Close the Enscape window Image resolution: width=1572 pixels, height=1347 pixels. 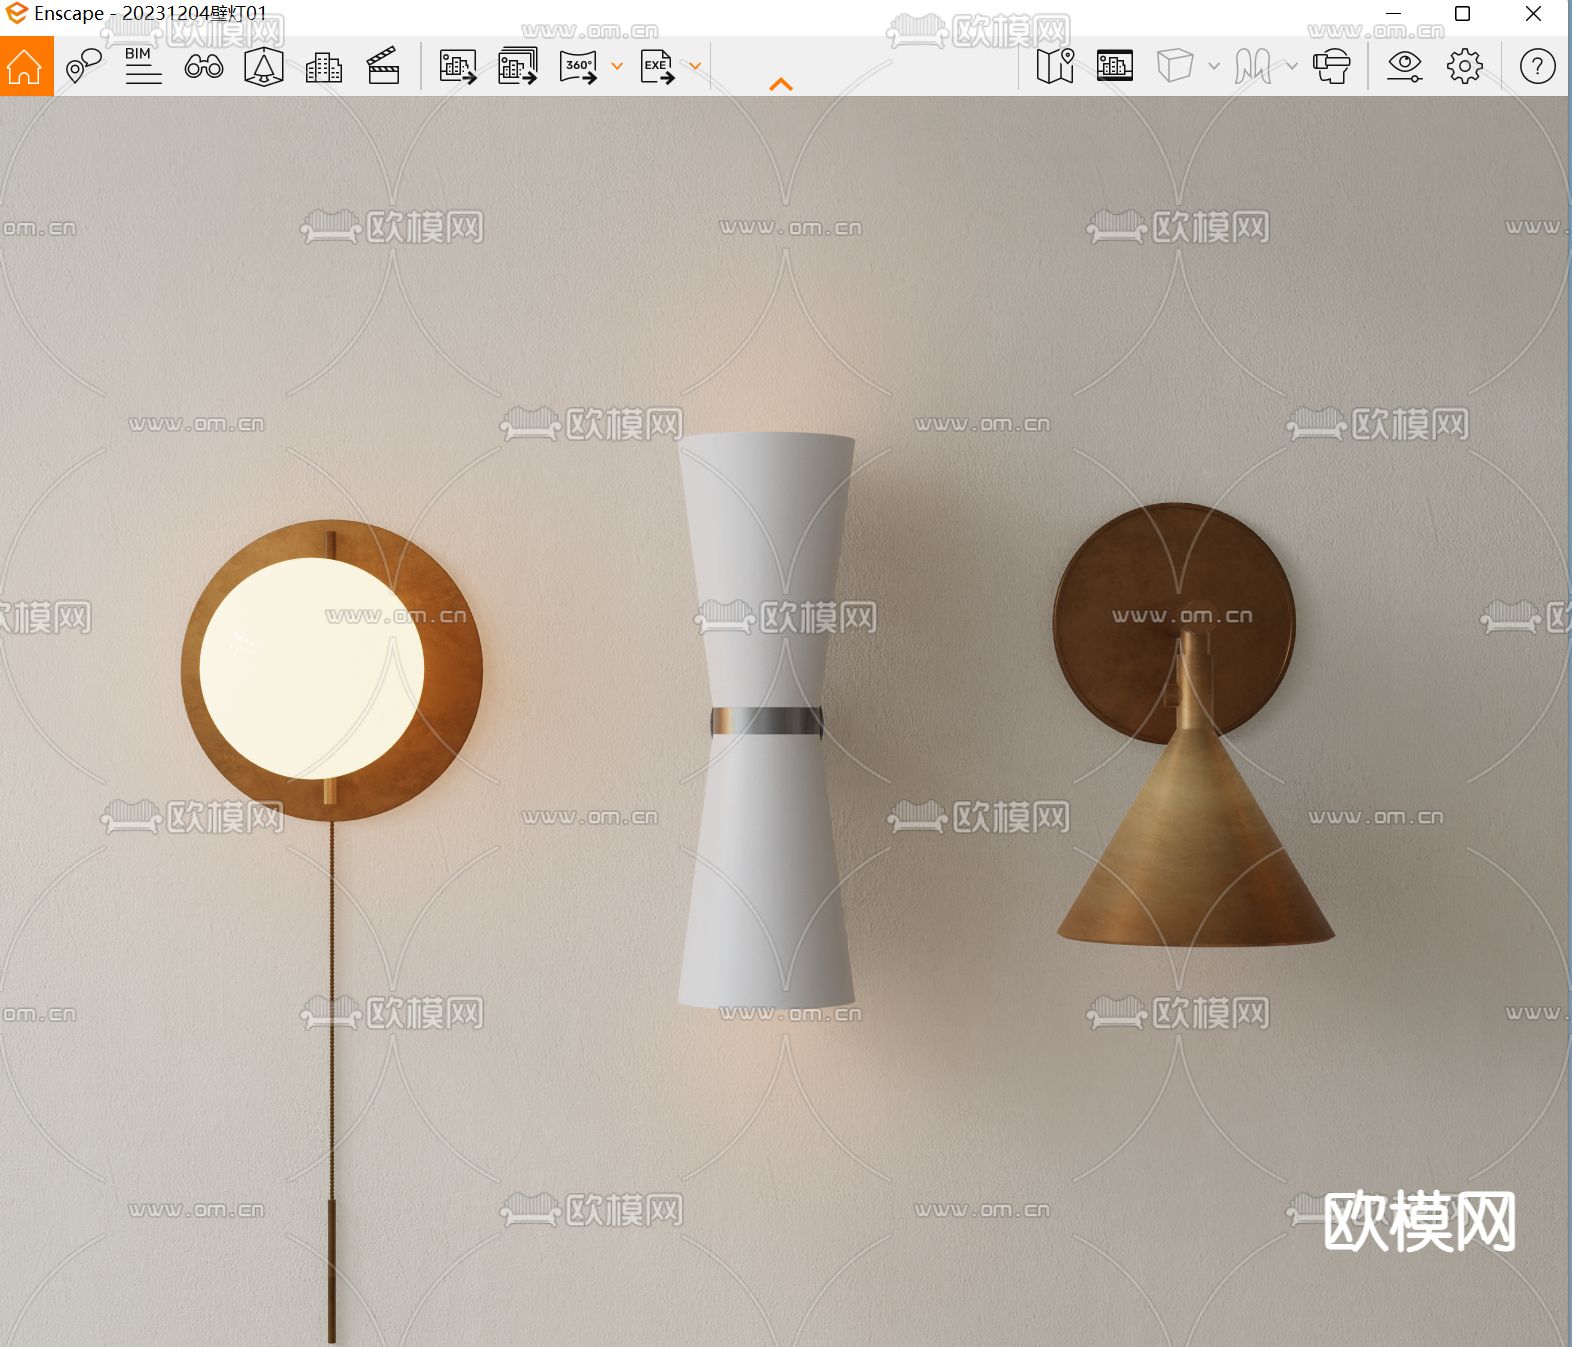(x=1533, y=14)
